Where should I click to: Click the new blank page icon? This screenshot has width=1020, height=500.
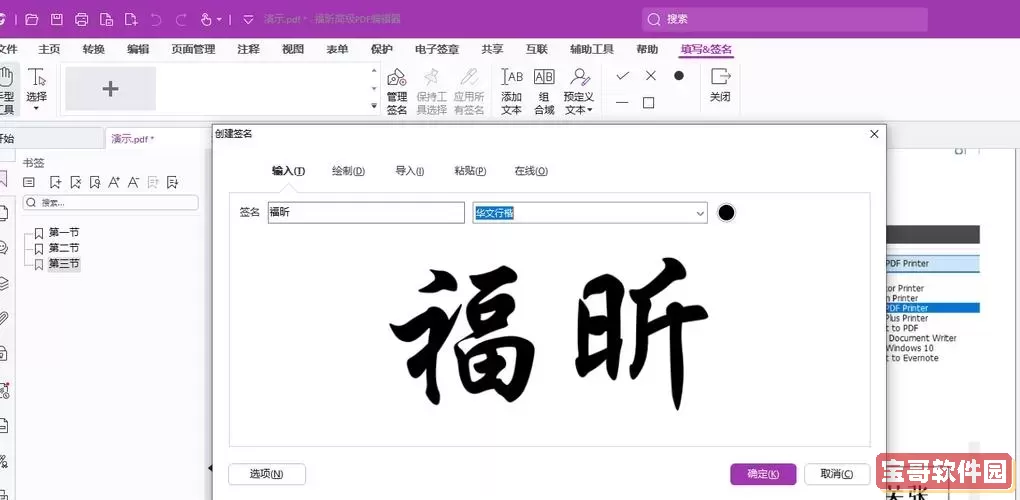coord(131,20)
